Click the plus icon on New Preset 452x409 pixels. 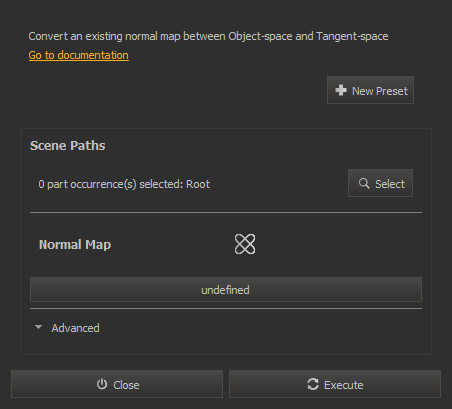tap(341, 90)
